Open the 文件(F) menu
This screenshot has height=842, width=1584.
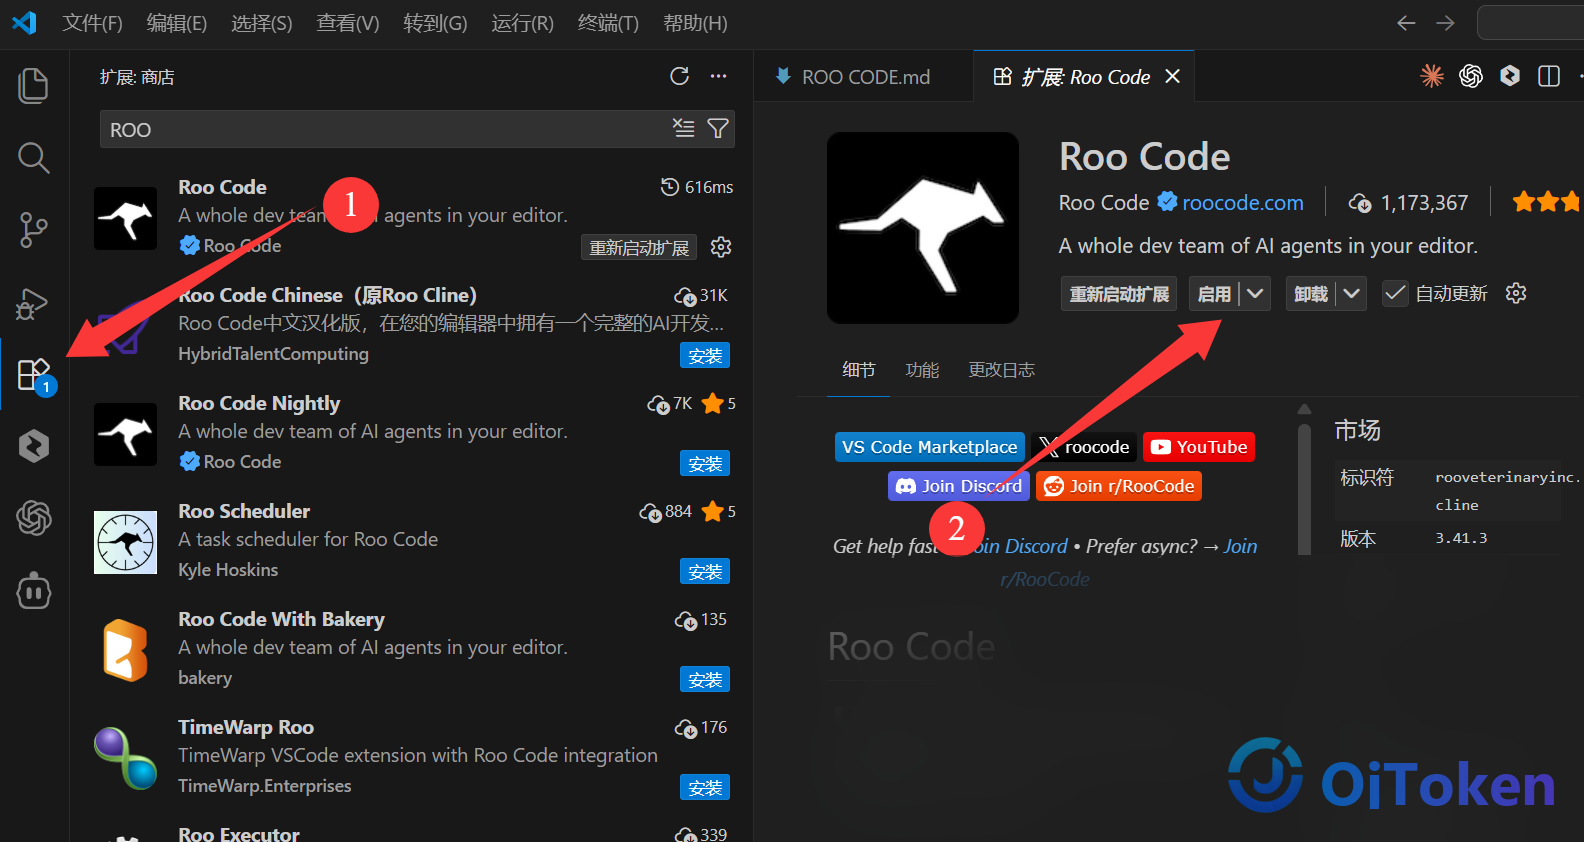click(92, 23)
